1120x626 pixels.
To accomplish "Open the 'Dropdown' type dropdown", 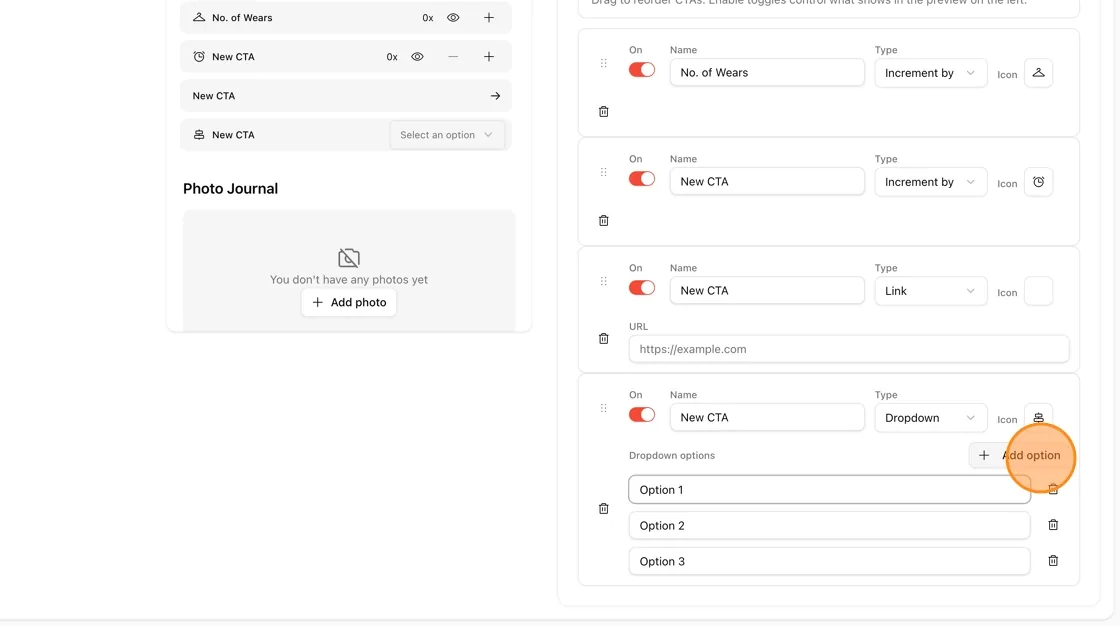I will click(930, 418).
